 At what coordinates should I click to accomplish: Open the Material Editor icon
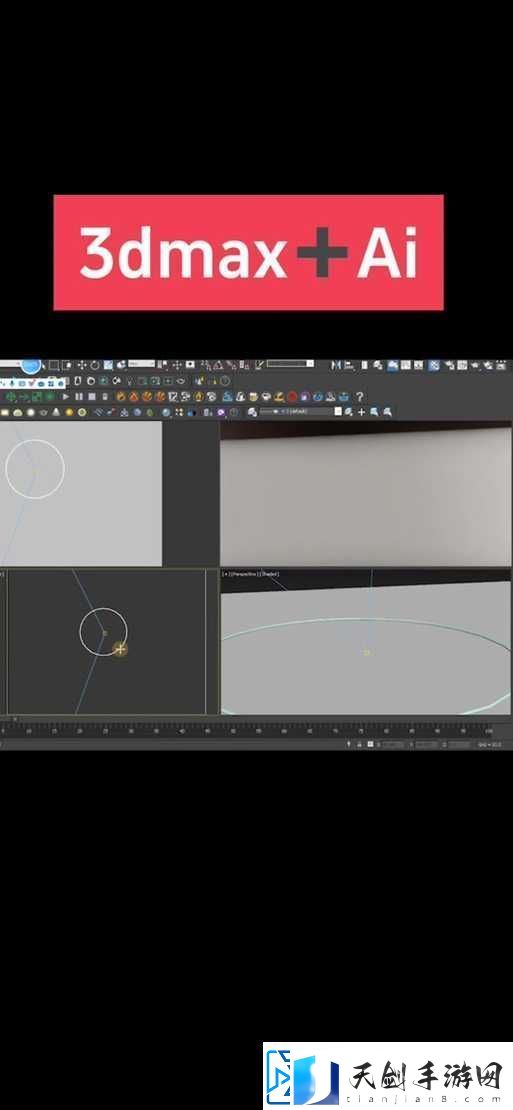(x=433, y=365)
